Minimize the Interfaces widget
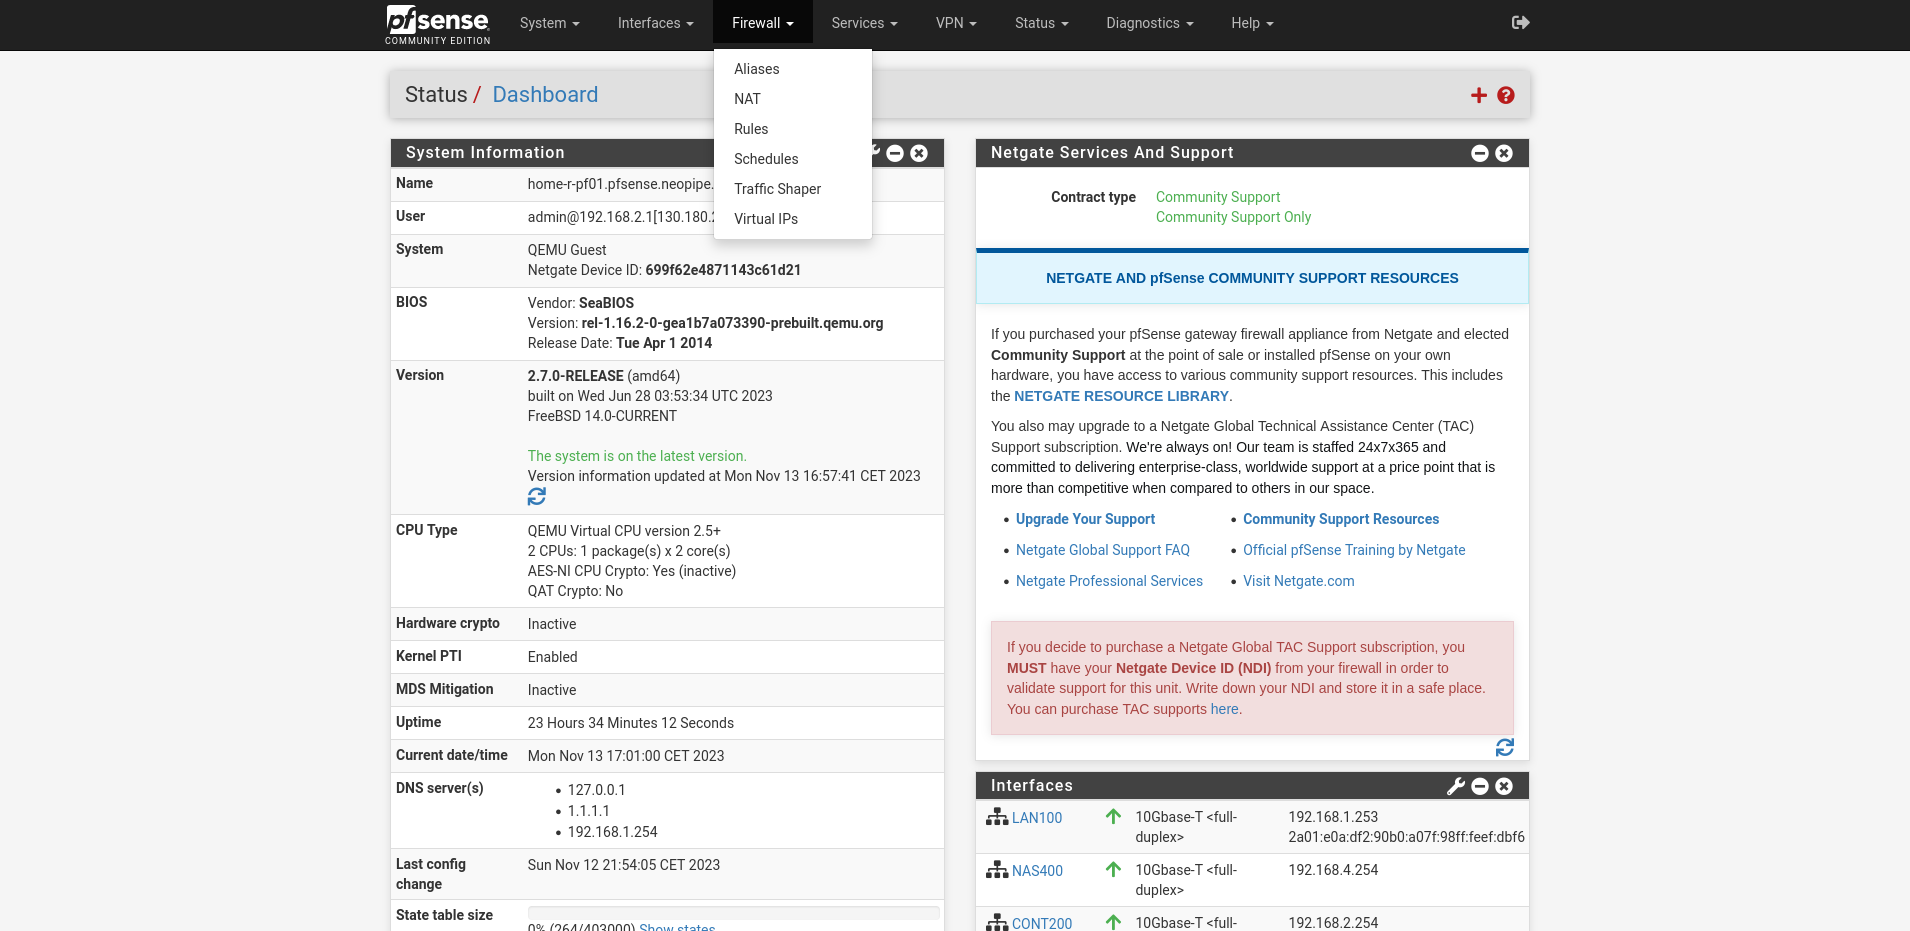This screenshot has width=1910, height=931. click(1480, 786)
